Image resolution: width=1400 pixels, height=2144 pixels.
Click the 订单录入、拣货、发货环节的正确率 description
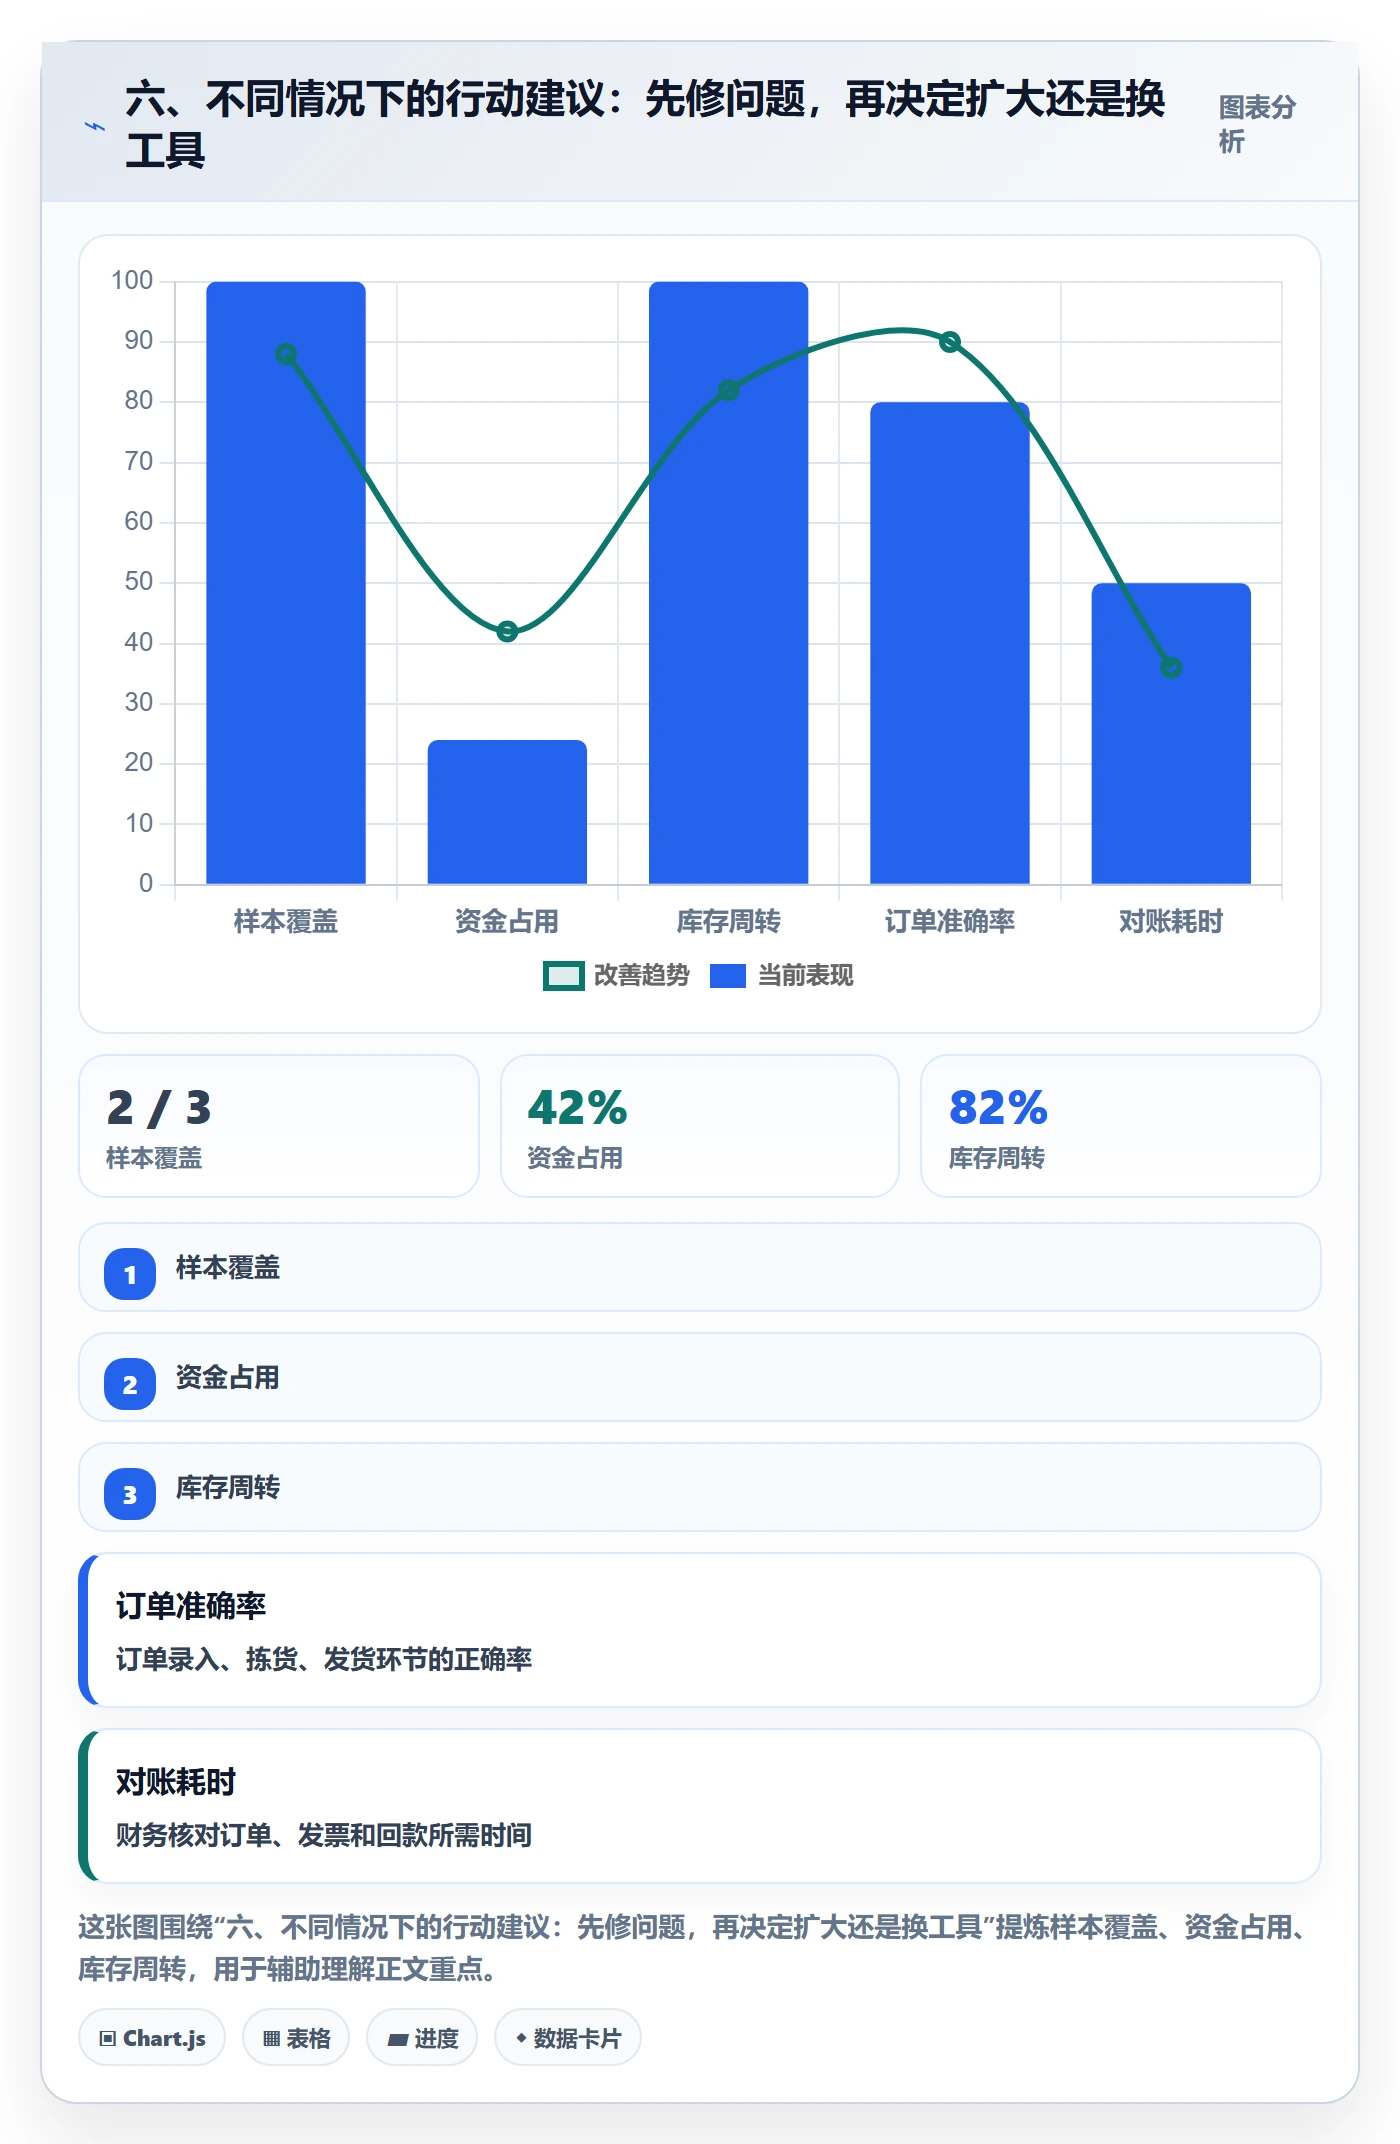pos(324,1660)
